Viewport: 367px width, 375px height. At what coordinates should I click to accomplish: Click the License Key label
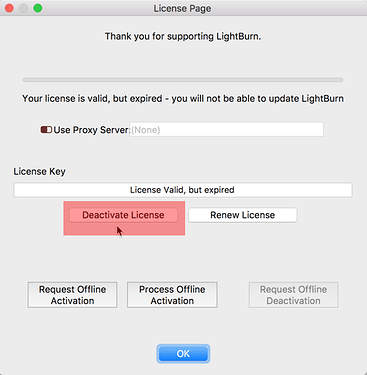(x=39, y=171)
